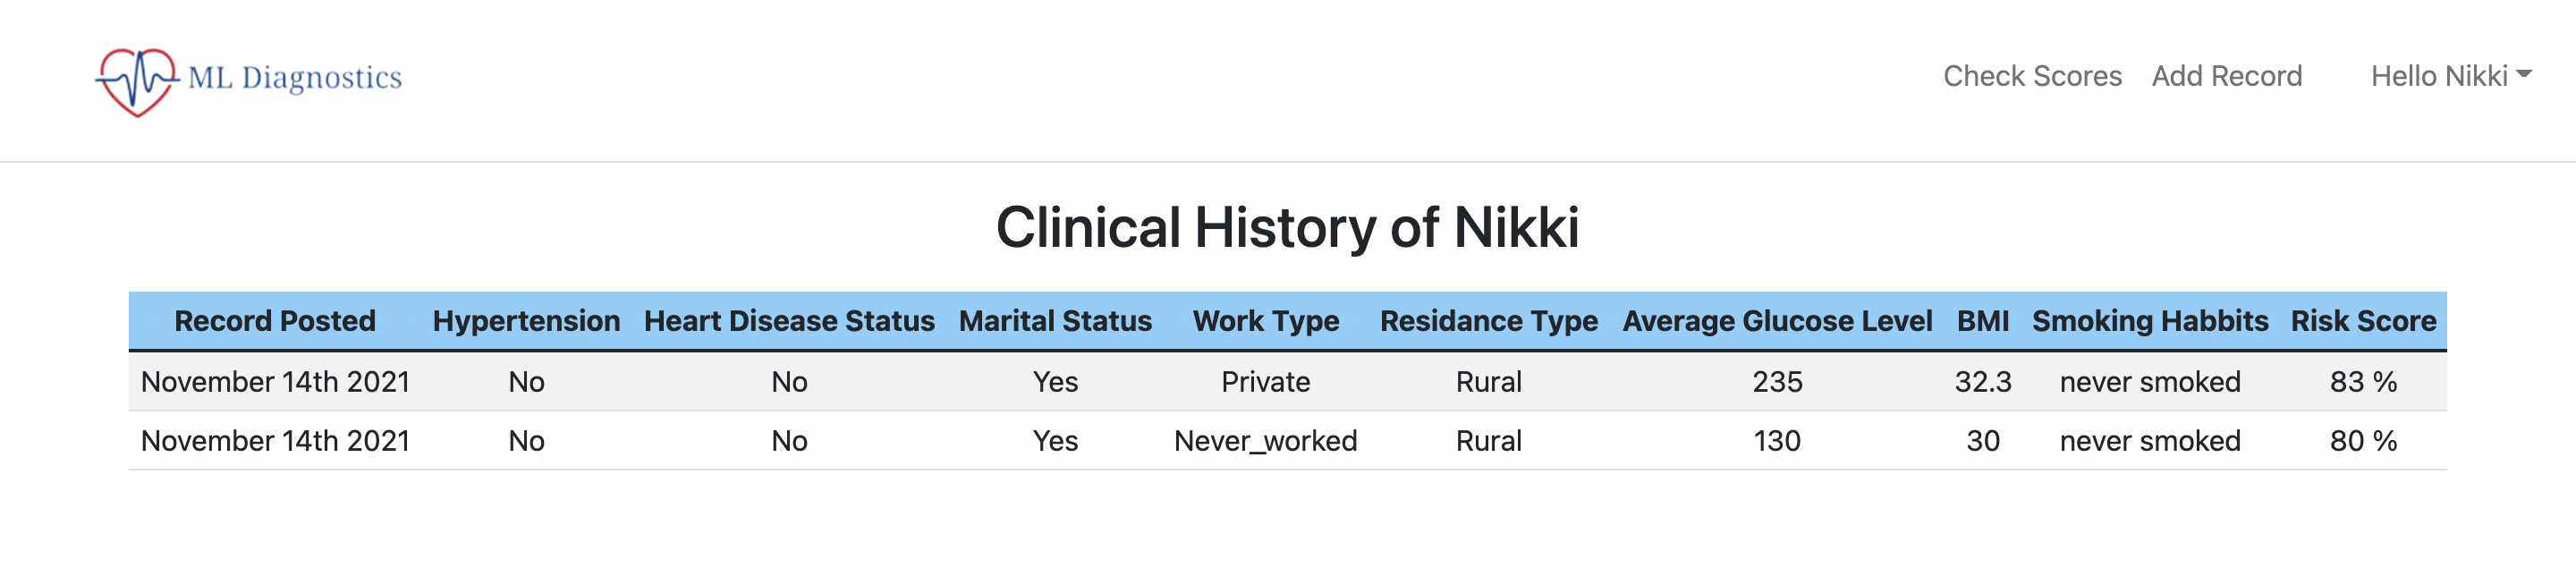Click the Work Type column header
The height and width of the screenshot is (576, 2576).
pos(1266,321)
